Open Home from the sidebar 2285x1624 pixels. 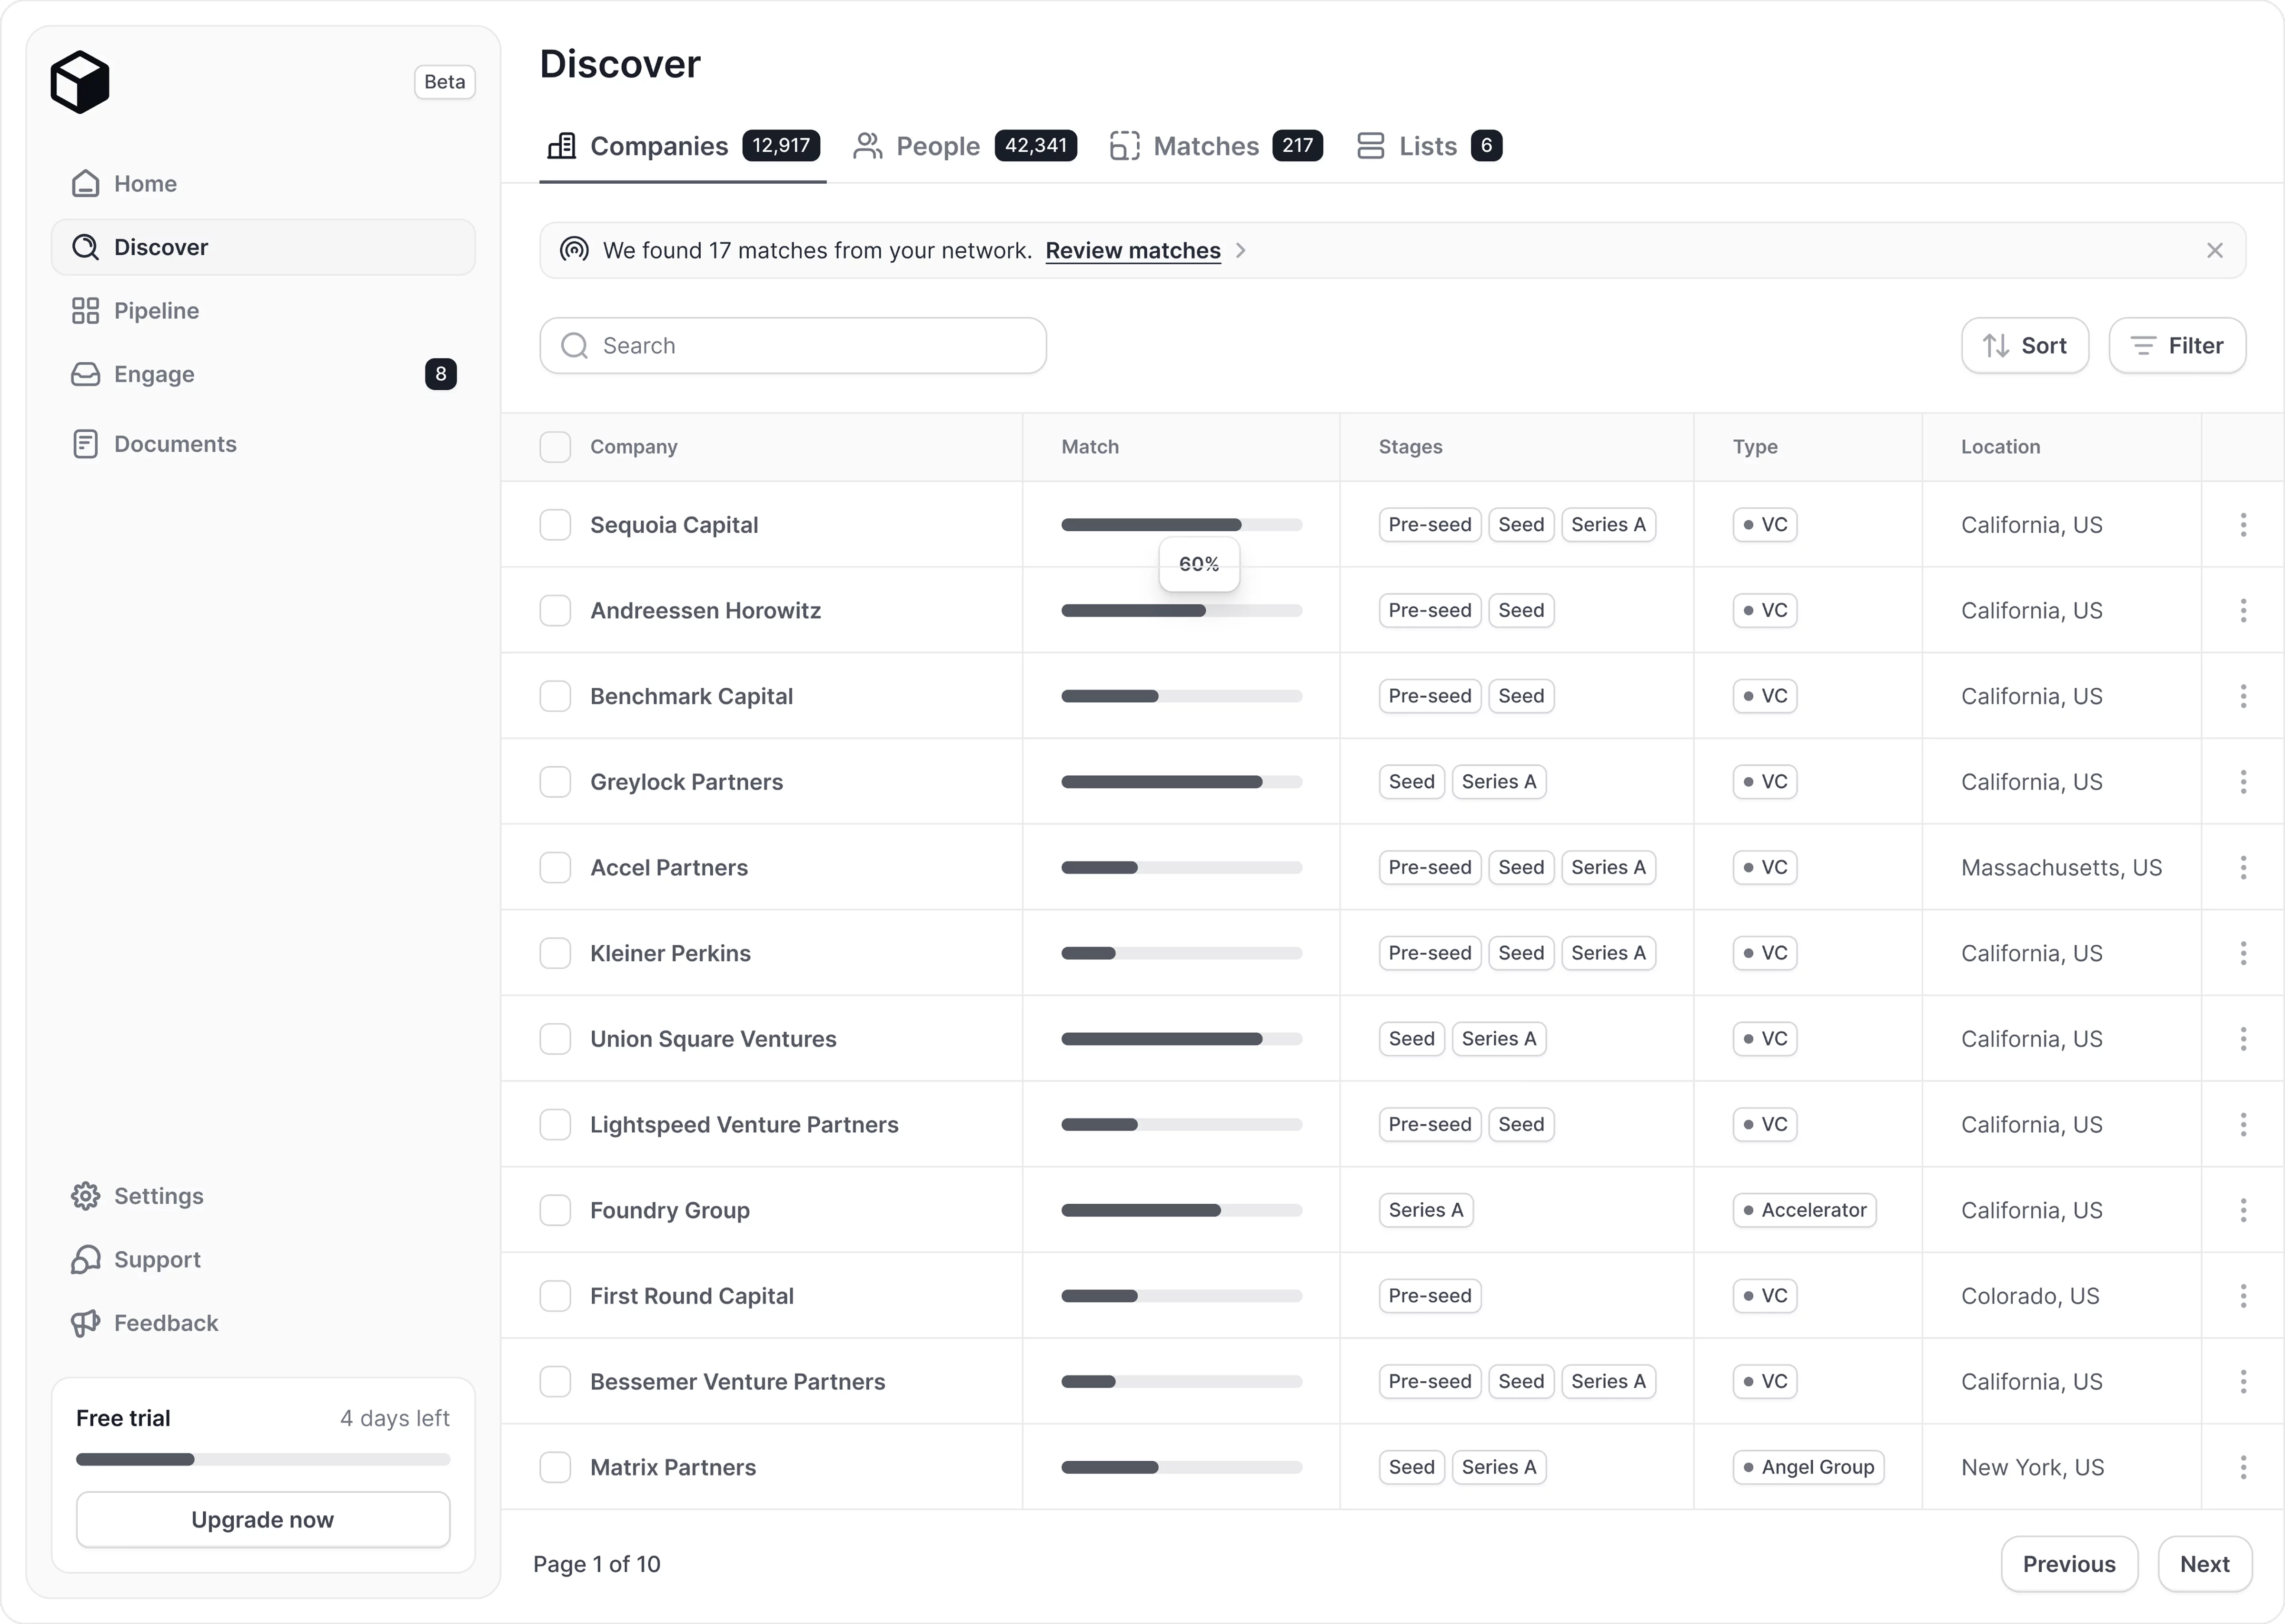(145, 184)
